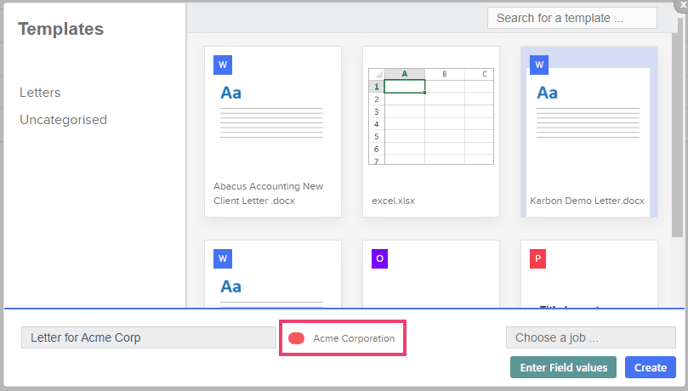Viewport: 688px width, 391px height.
Task: Click the blue Create button
Action: pos(650,367)
